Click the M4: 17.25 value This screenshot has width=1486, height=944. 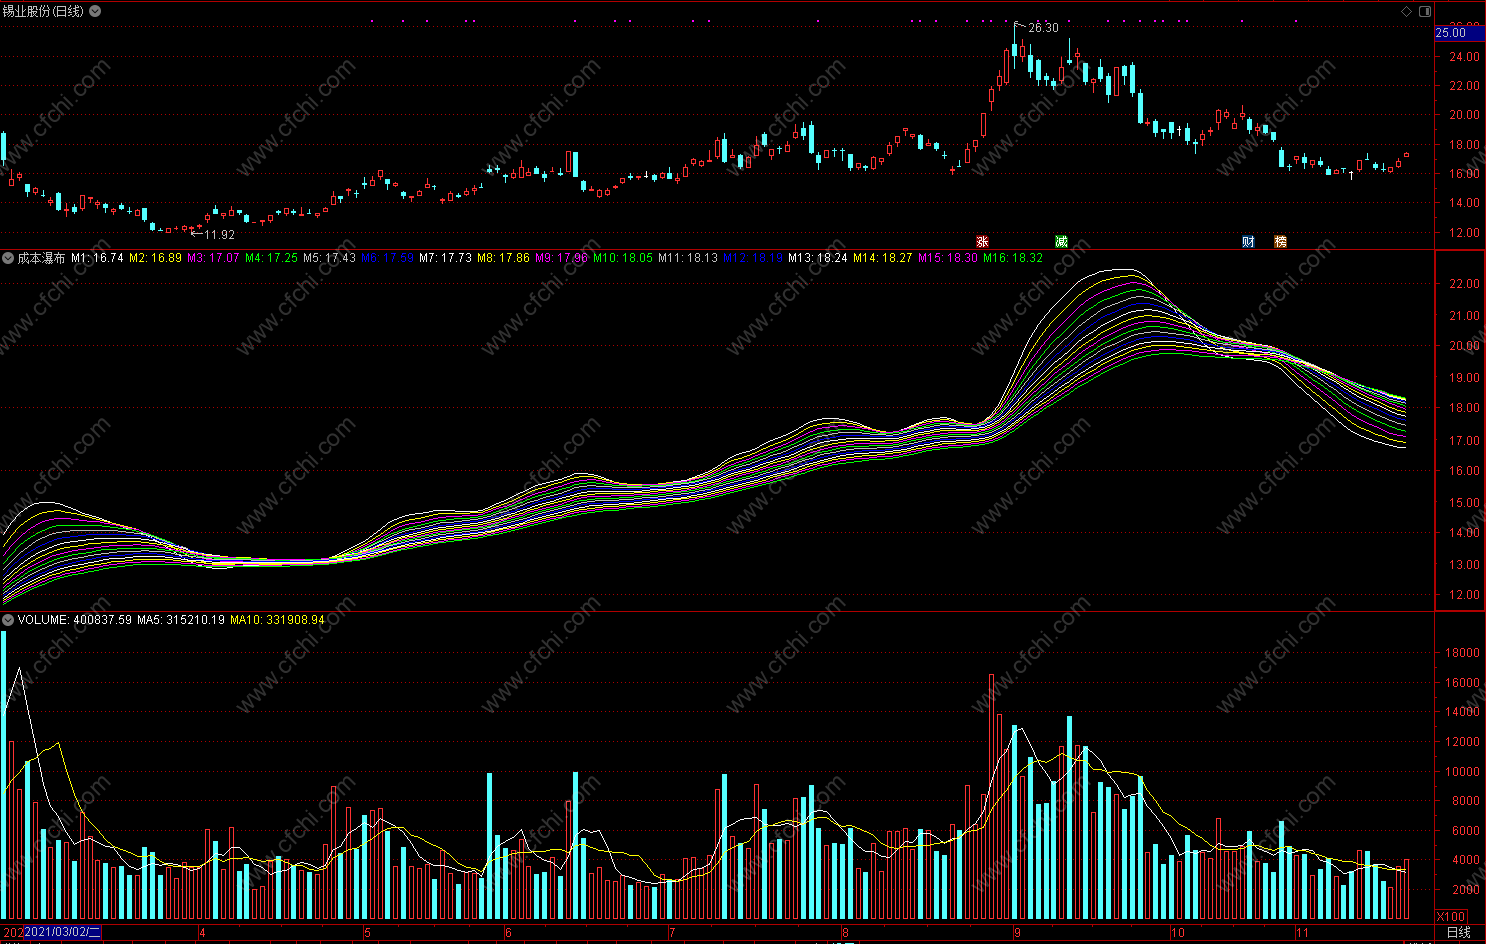(x=271, y=258)
